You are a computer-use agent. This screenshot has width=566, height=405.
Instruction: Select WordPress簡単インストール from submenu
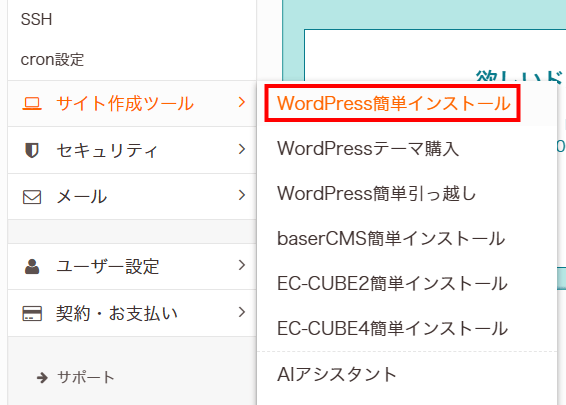pos(394,104)
